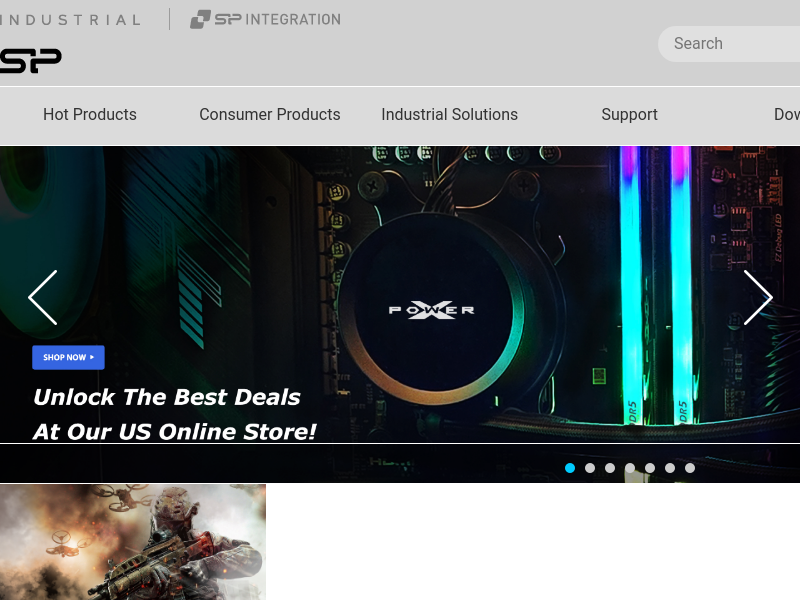
Task: Open the soldier game thumbnail image
Action: [x=133, y=542]
